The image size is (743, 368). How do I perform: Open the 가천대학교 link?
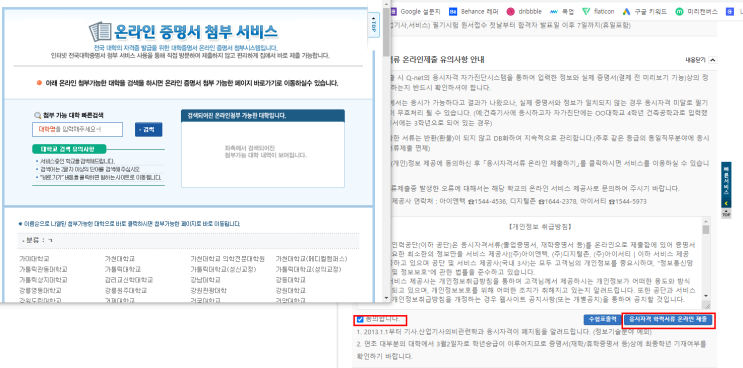(x=119, y=259)
